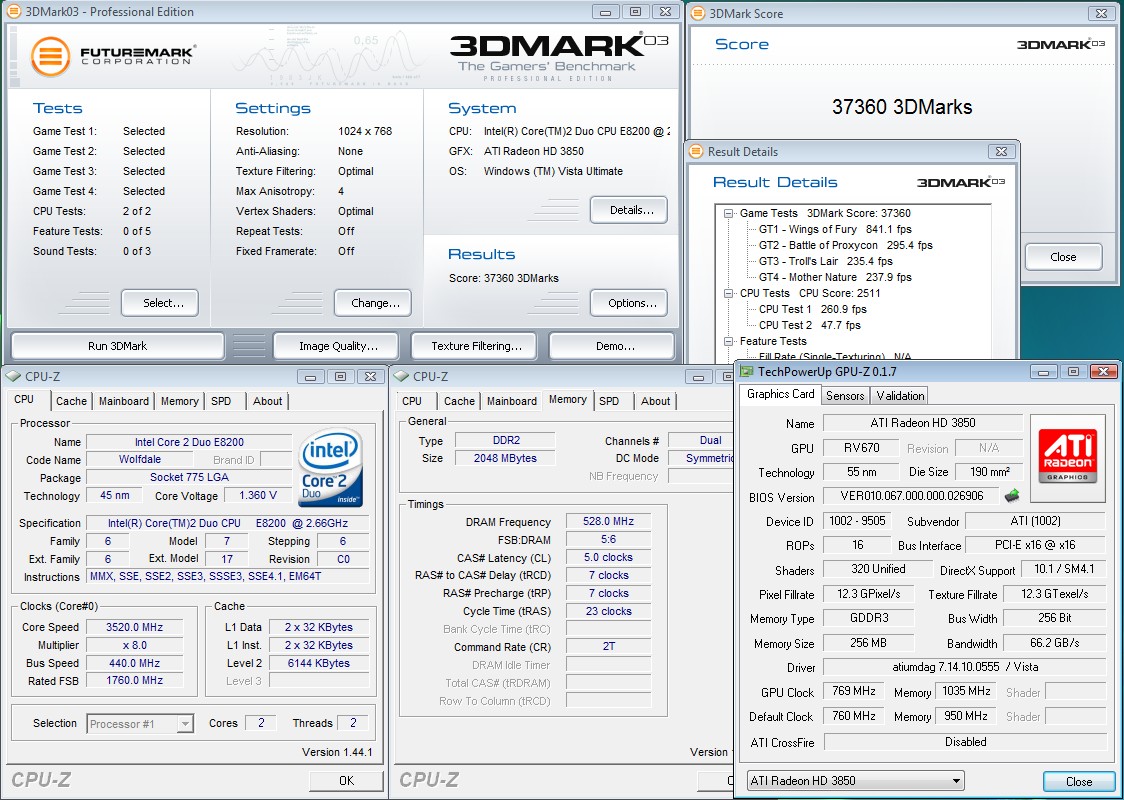Click the results Options... button
The width and height of the screenshot is (1124, 800).
point(629,303)
